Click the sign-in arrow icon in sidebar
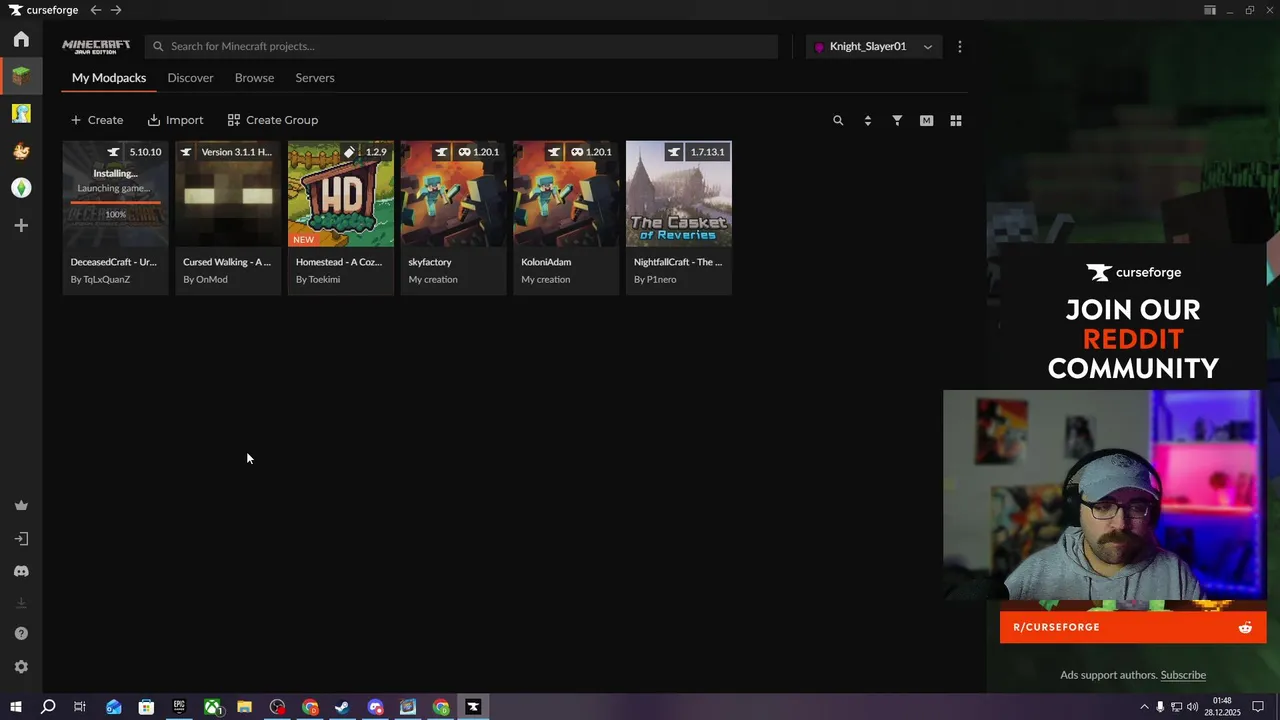 [21, 539]
